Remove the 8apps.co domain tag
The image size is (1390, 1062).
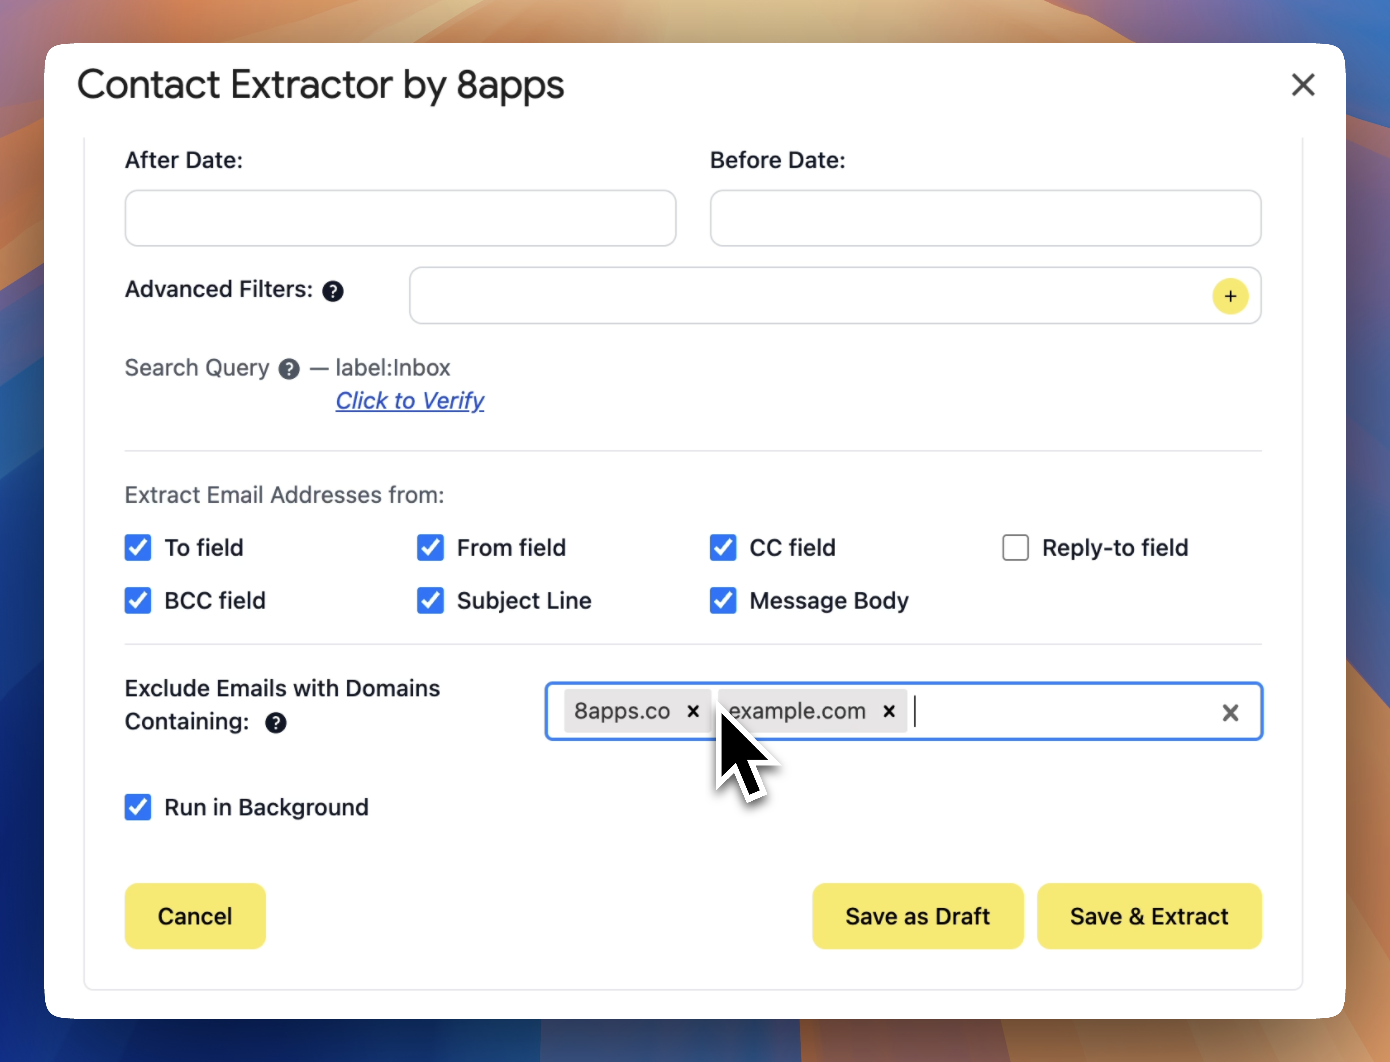click(693, 711)
